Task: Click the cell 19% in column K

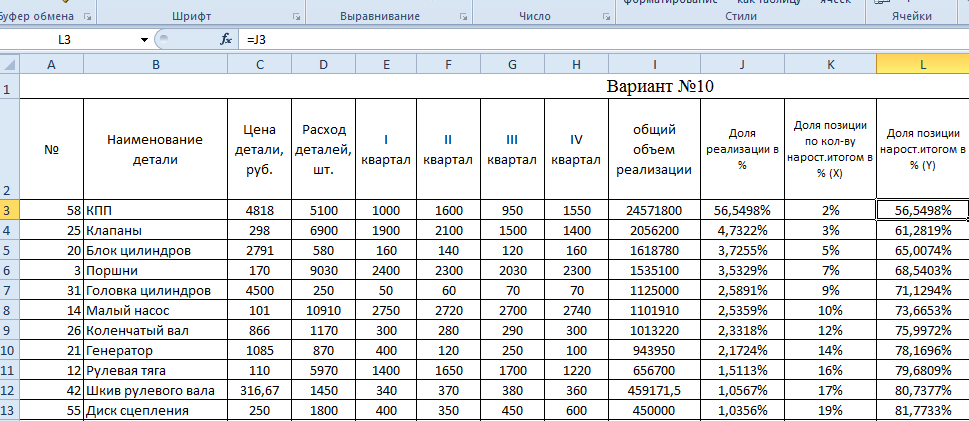Action: (x=831, y=411)
